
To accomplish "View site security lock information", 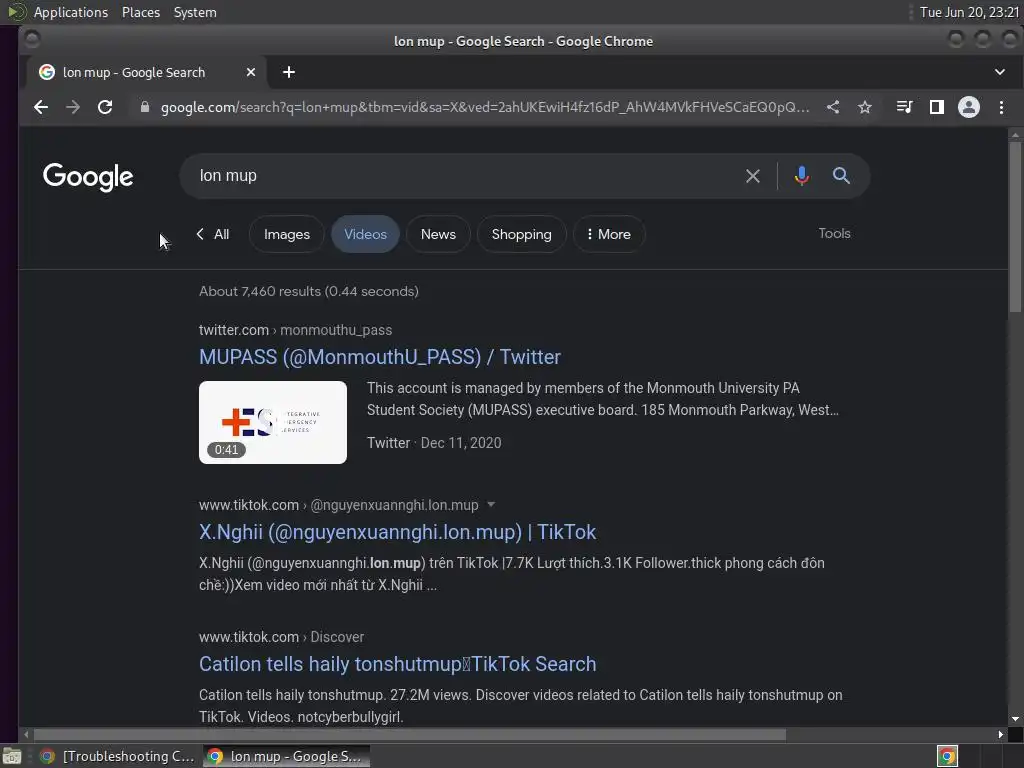I will 145,107.
